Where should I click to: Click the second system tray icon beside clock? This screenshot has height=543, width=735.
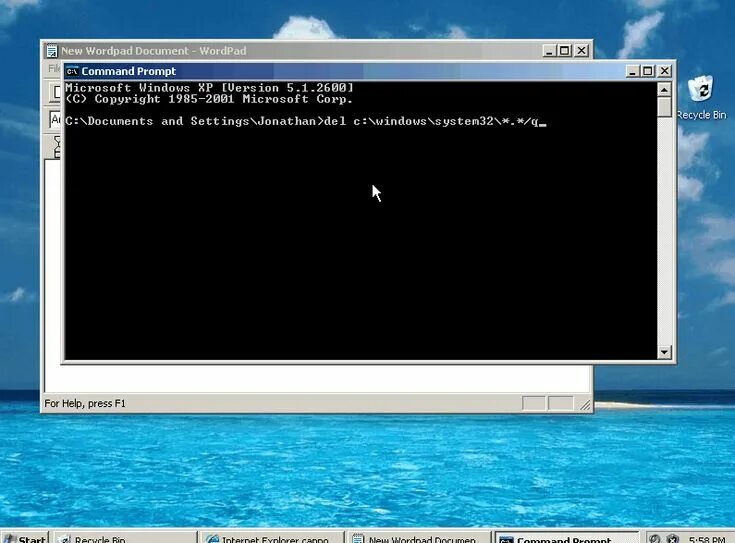pyautogui.click(x=673, y=539)
